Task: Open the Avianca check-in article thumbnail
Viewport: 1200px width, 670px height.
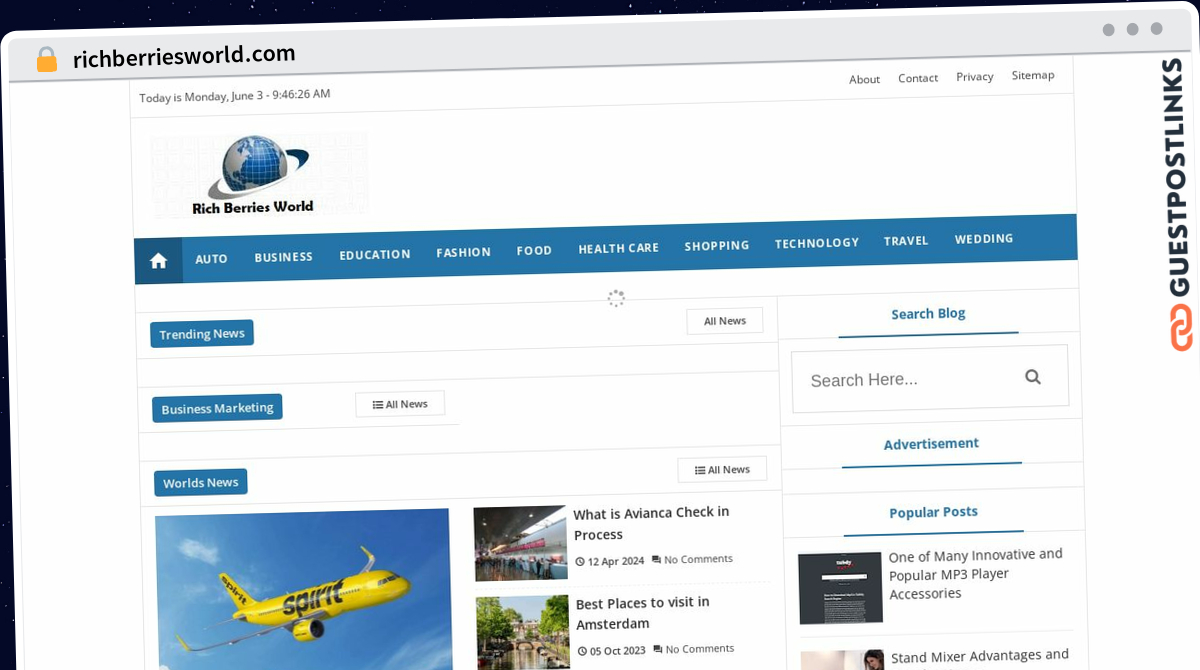Action: click(x=520, y=543)
